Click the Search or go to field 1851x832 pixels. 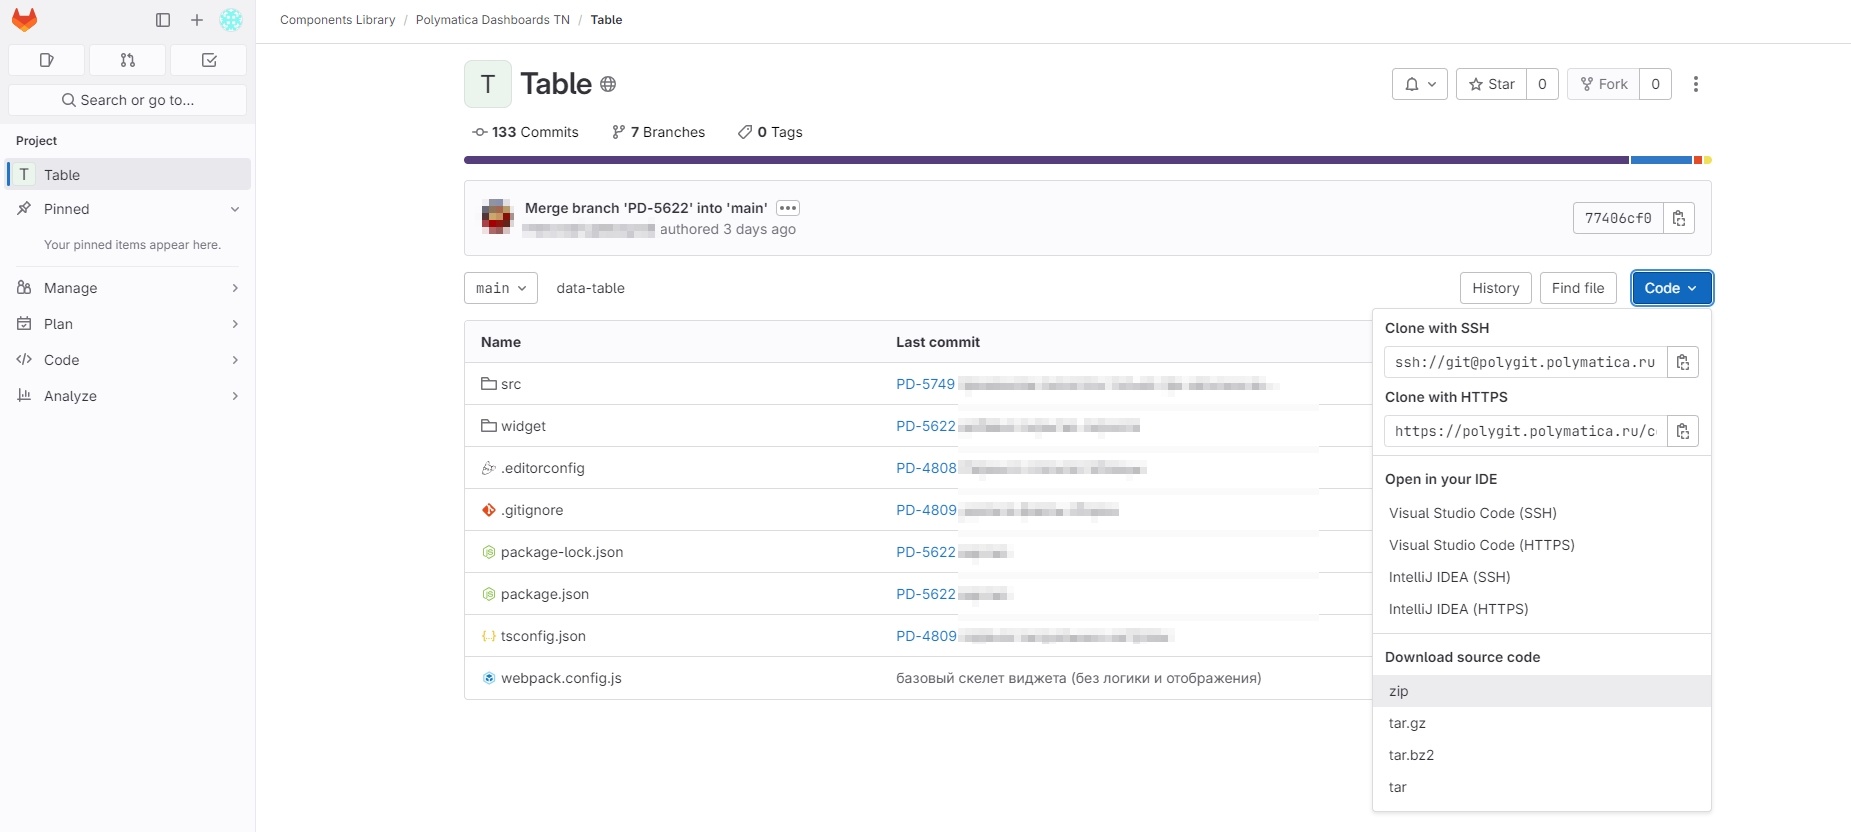click(x=128, y=100)
